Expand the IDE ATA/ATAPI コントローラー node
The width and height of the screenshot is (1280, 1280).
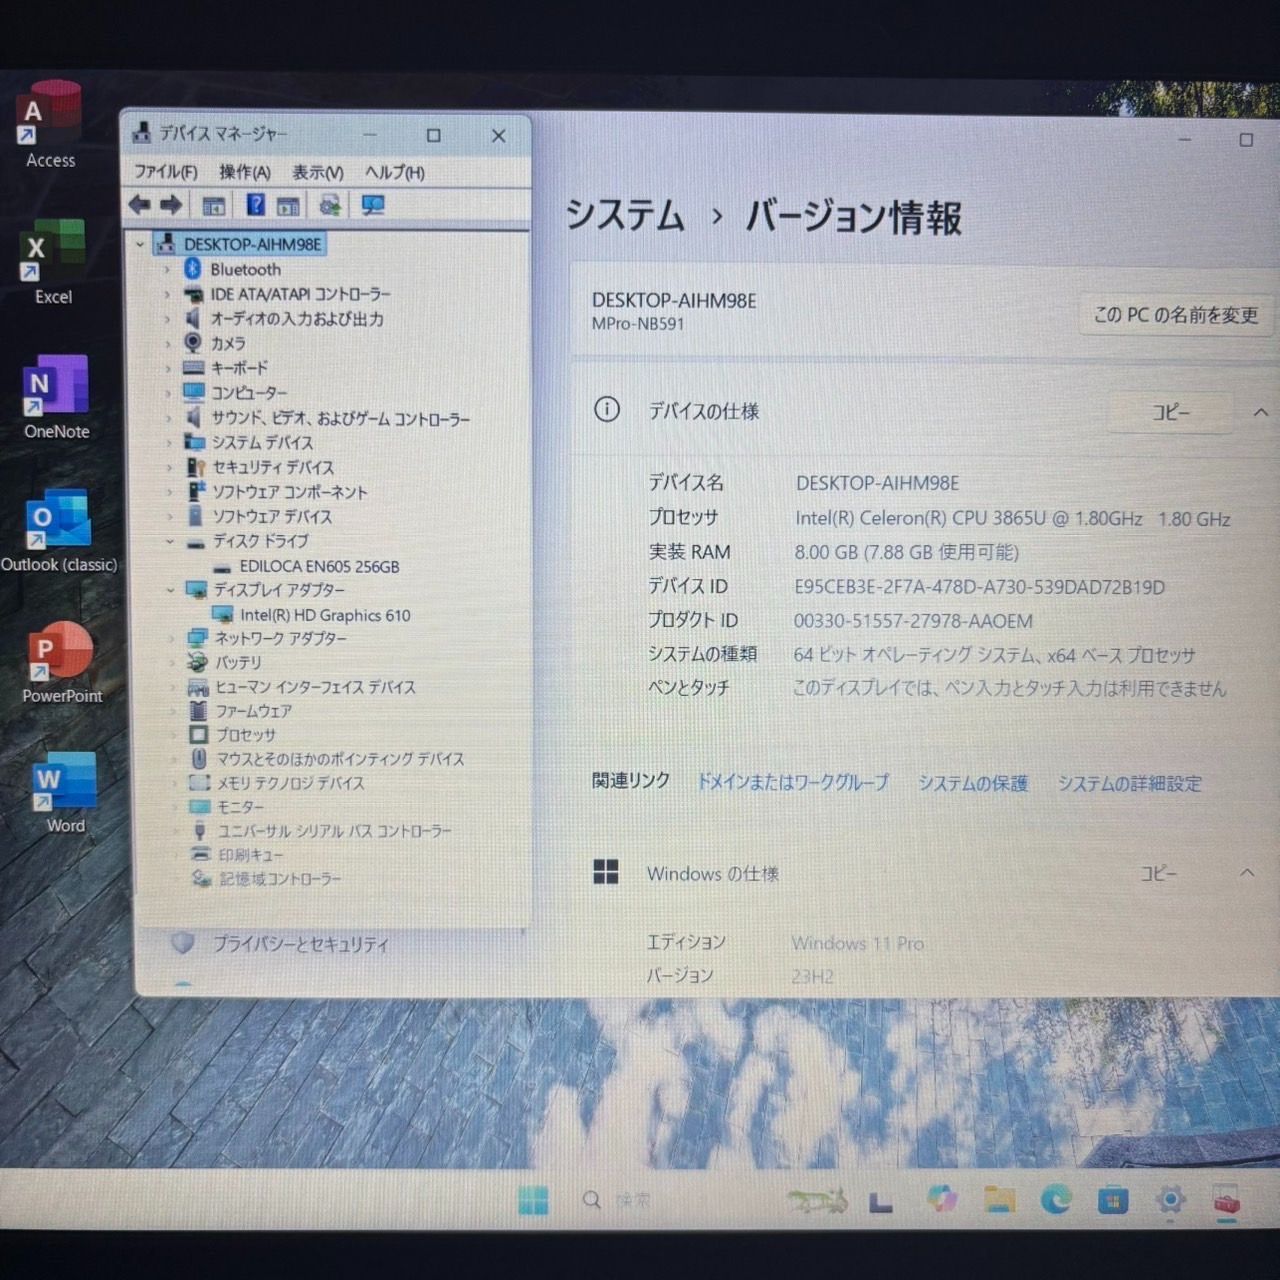[167, 294]
